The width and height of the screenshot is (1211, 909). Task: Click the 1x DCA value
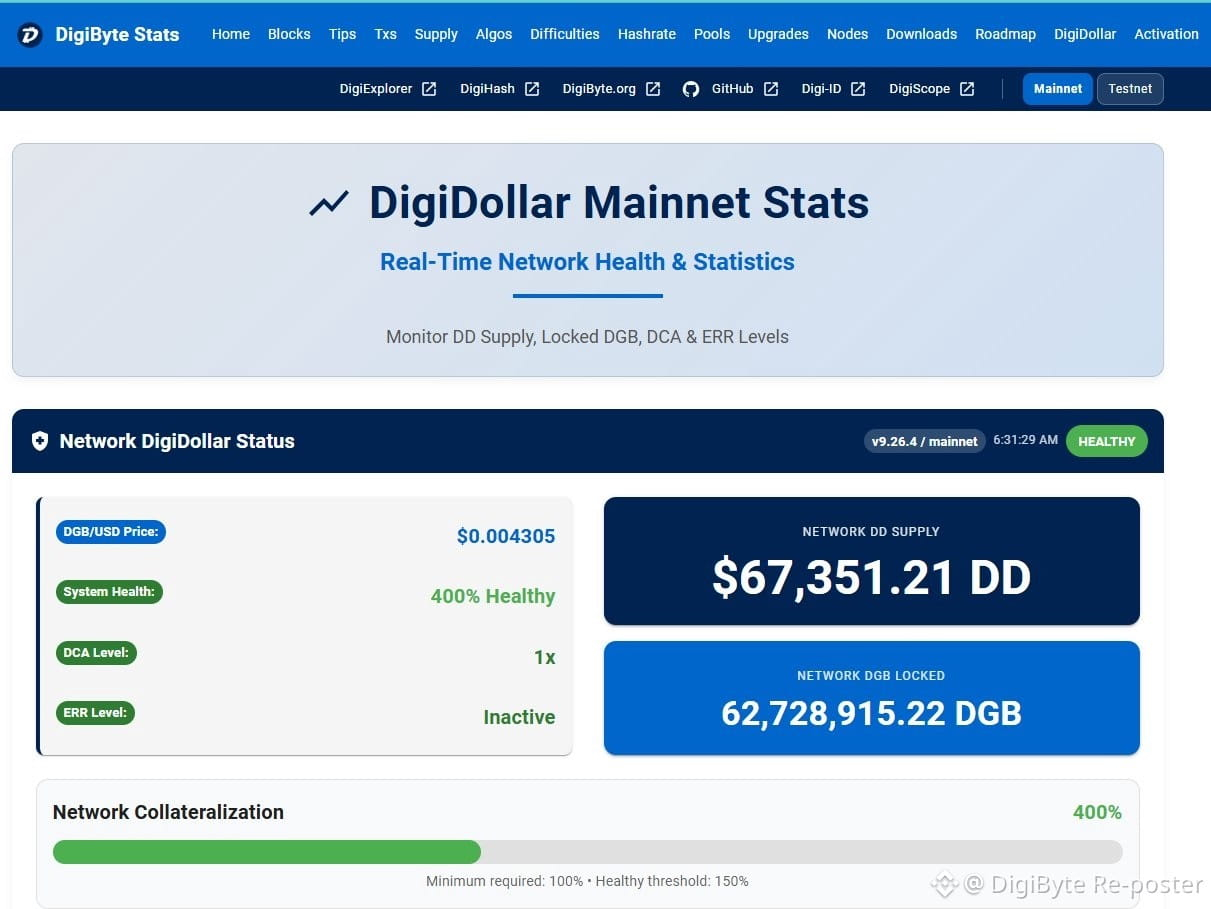[544, 657]
